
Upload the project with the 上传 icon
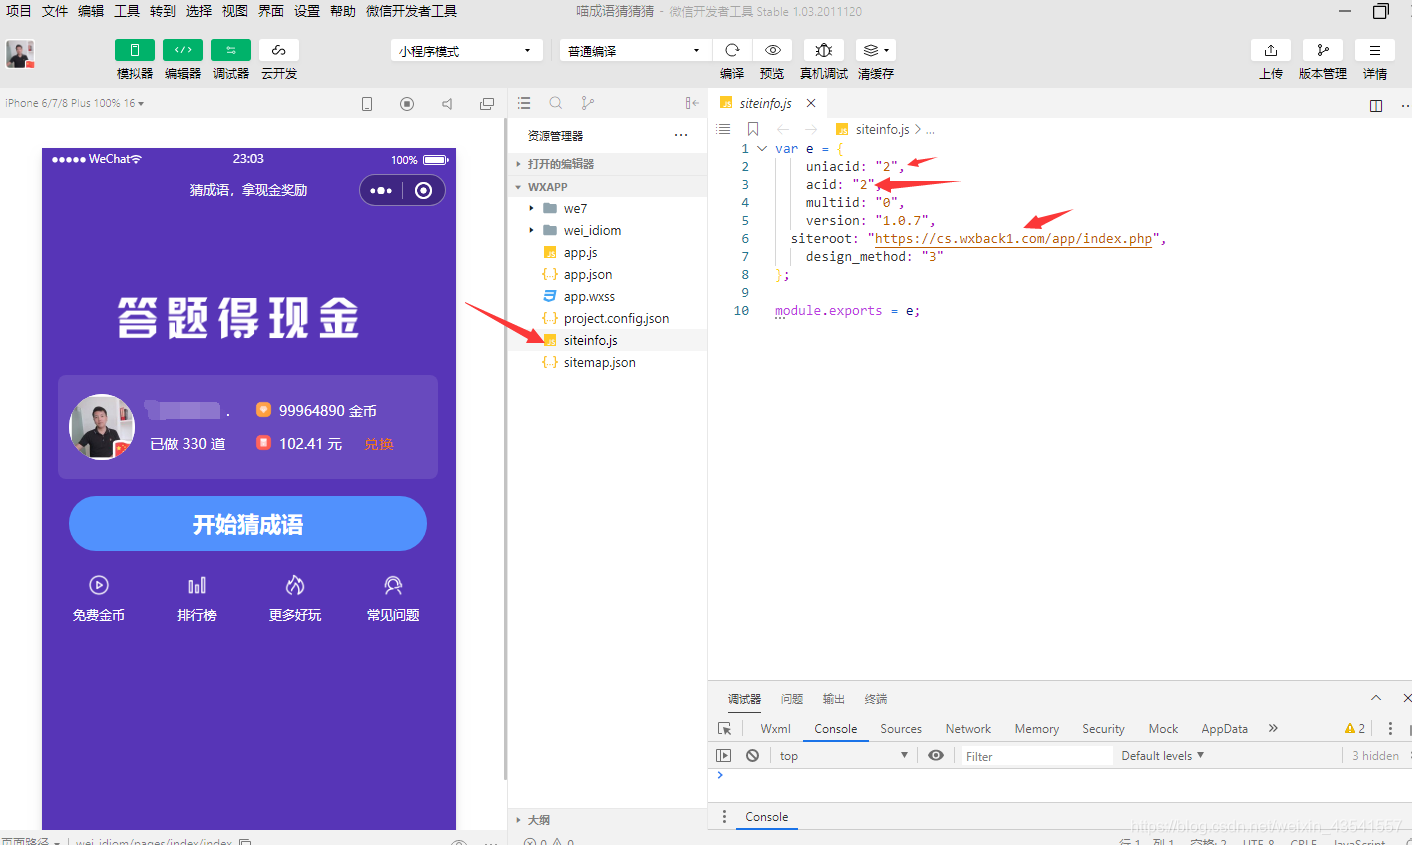click(1270, 49)
